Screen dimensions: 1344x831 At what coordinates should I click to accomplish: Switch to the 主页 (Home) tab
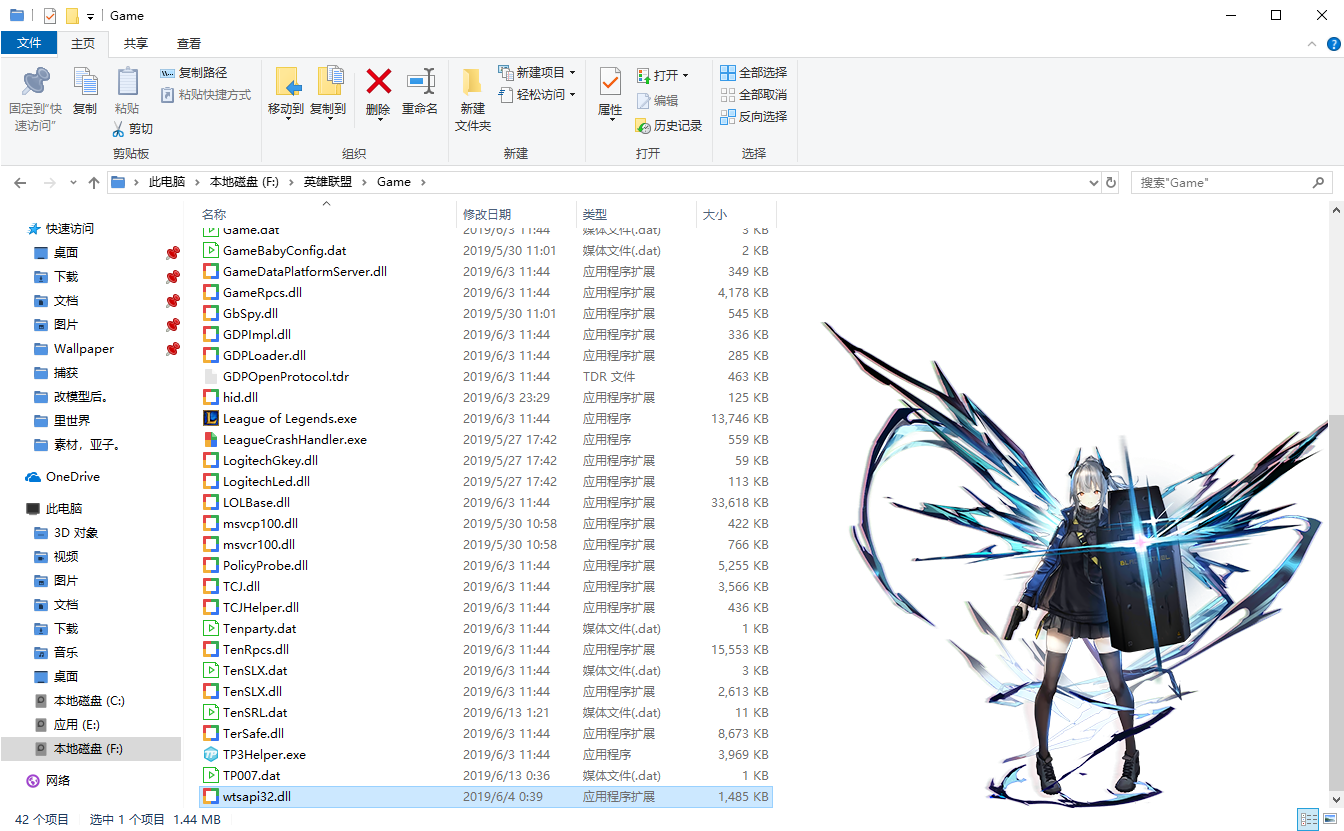pyautogui.click(x=83, y=44)
